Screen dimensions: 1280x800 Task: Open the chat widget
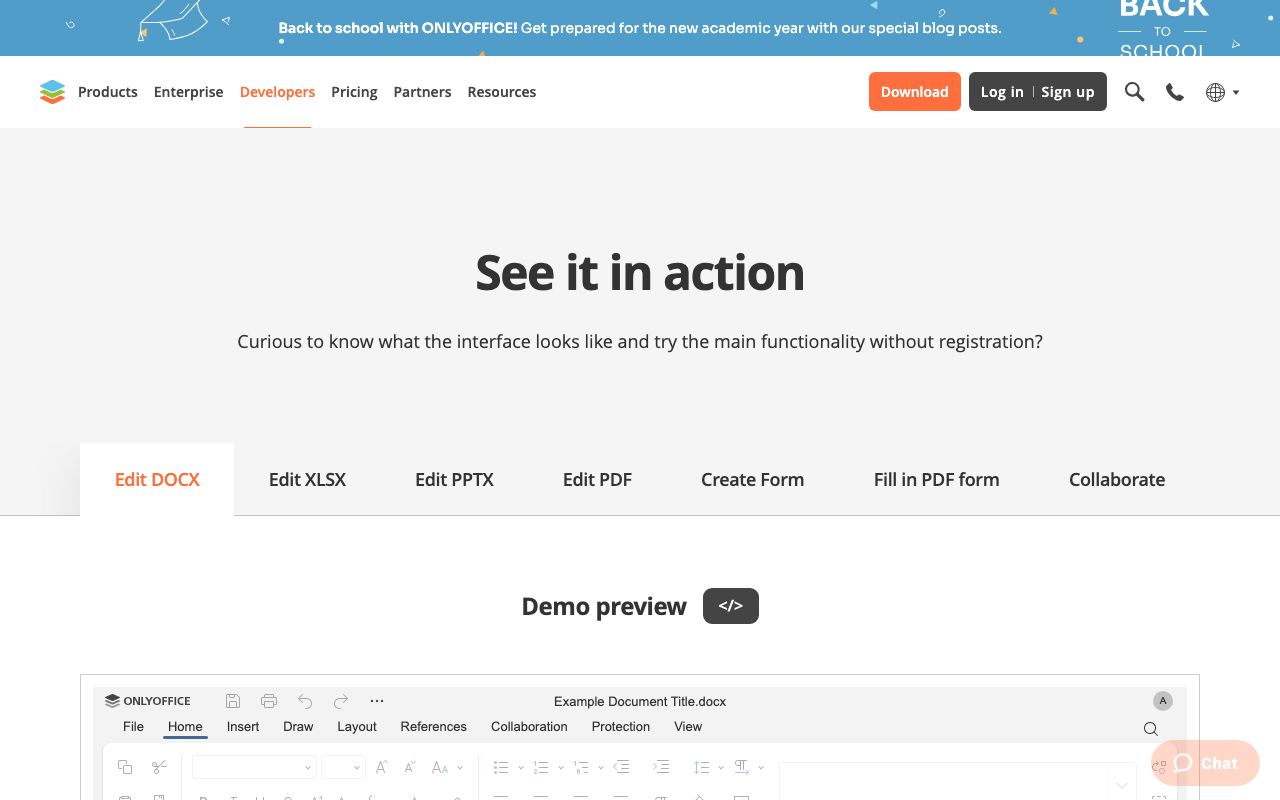click(x=1205, y=763)
